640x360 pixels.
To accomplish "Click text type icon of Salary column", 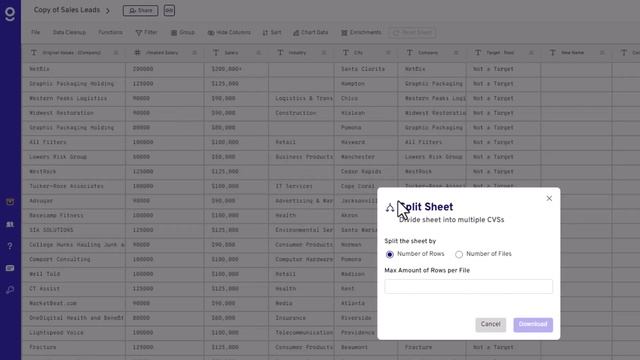I will pyautogui.click(x=216, y=53).
